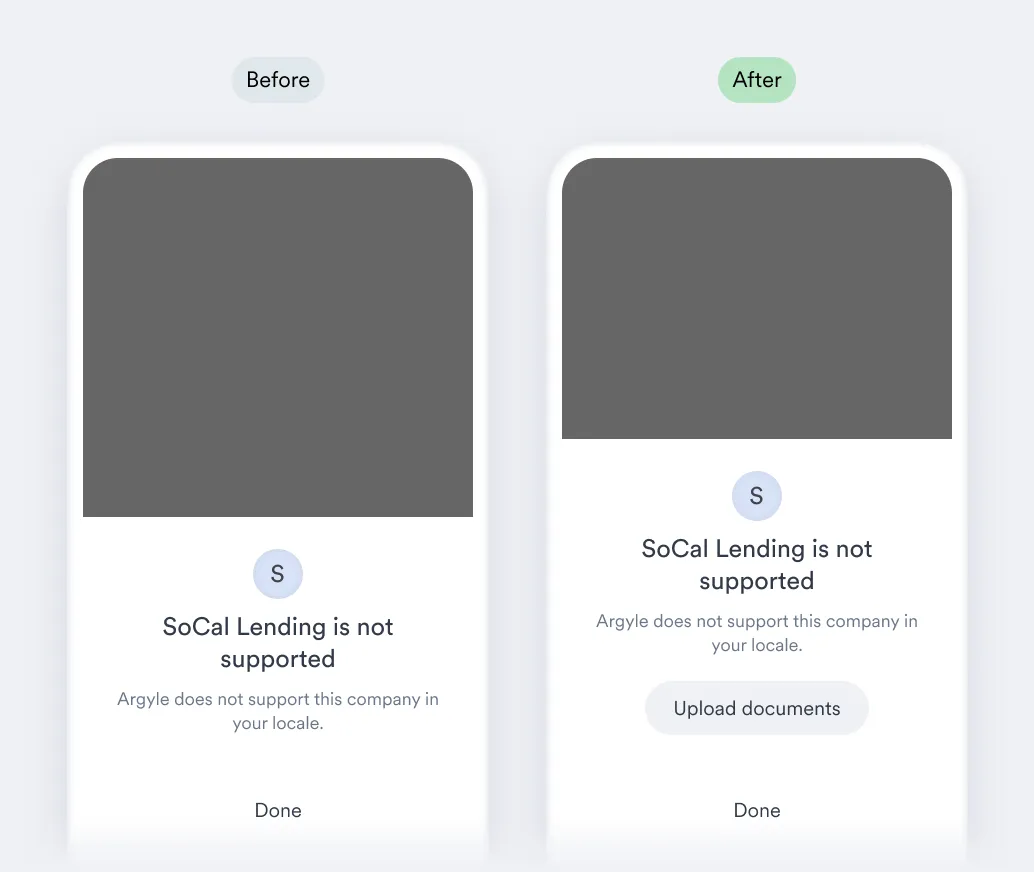Click the letter S inside After mockup avatar
Viewport: 1034px width, 872px height.
pyautogui.click(x=756, y=496)
